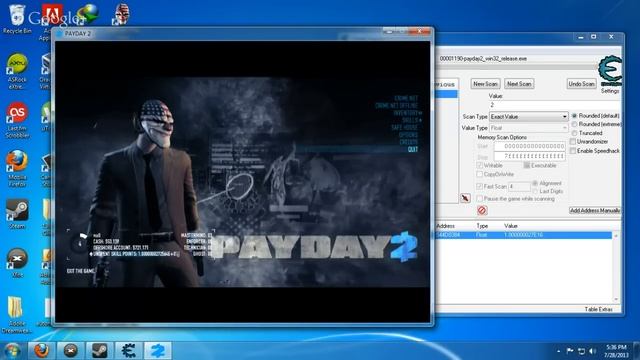Switch to Cheat Engine in the taskbar
This screenshot has height=360, width=640.
click(x=129, y=351)
